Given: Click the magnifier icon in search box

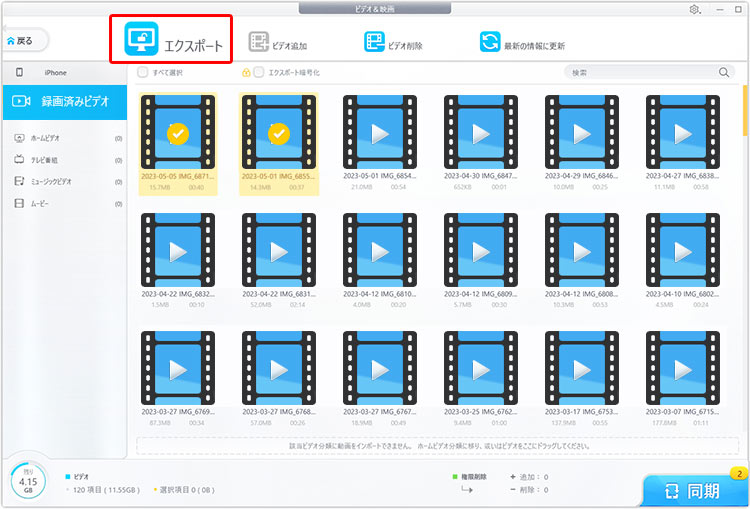Looking at the screenshot, I should pos(724,72).
